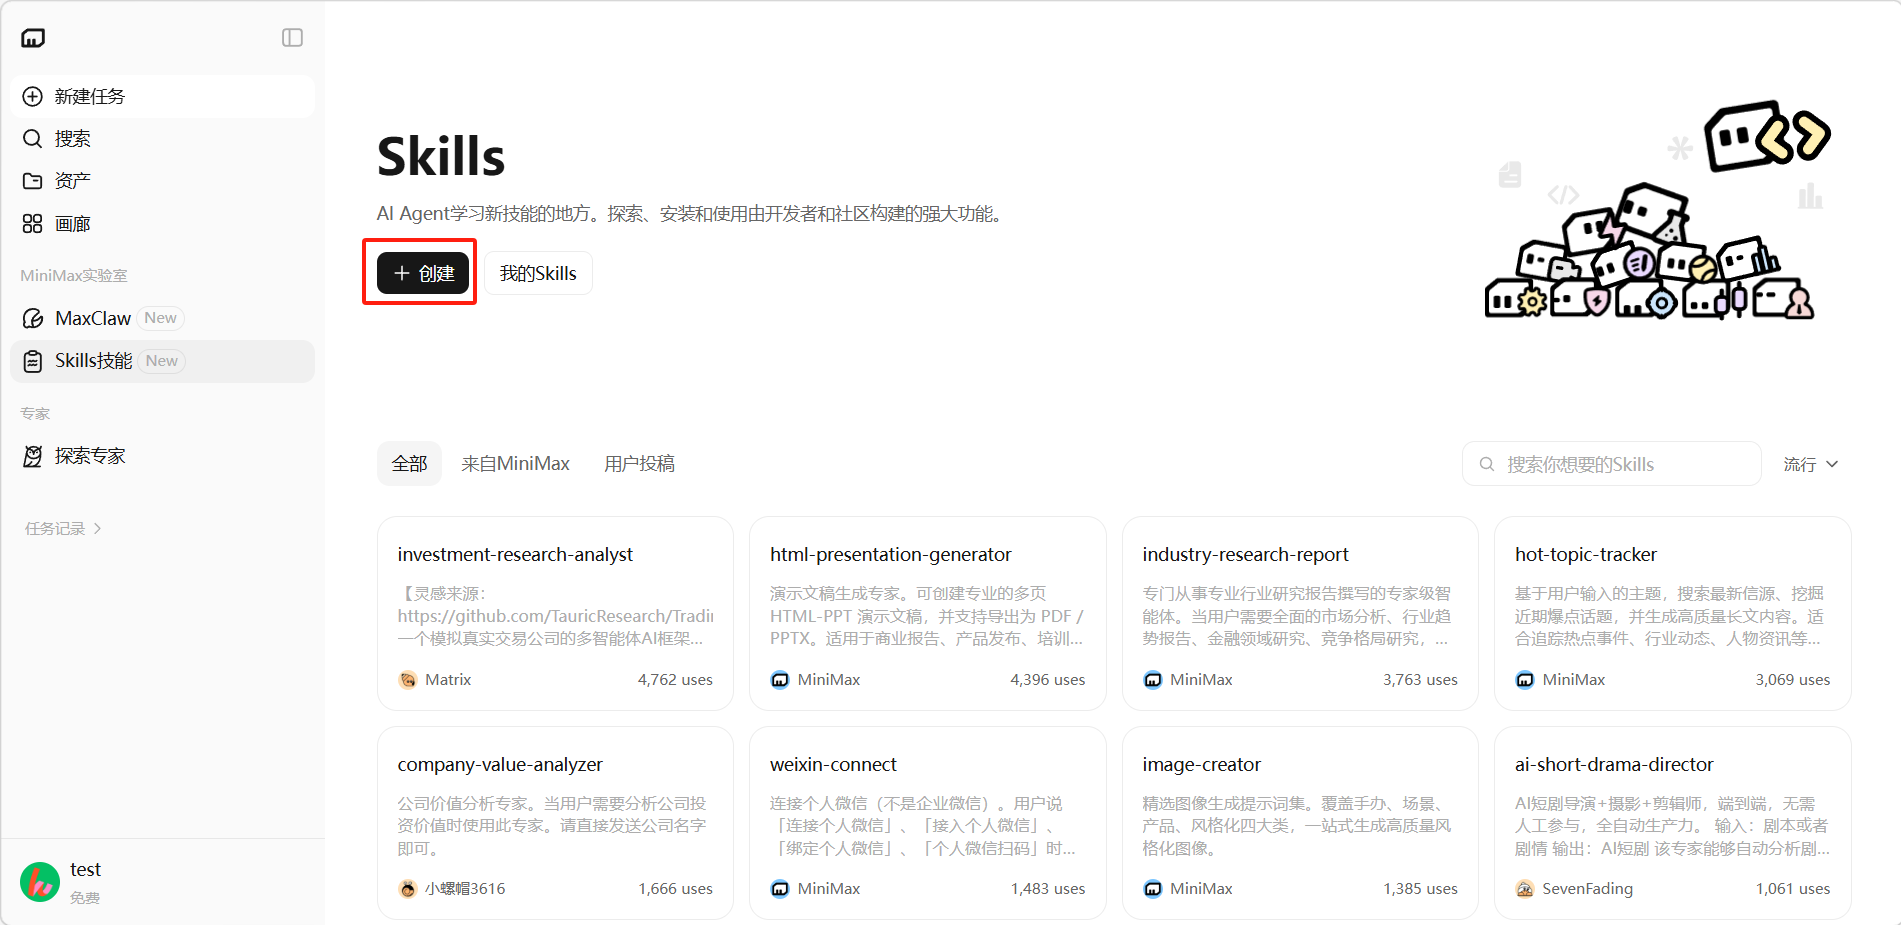The width and height of the screenshot is (1901, 925).
Task: Open the 我的Skills button
Action: (538, 274)
